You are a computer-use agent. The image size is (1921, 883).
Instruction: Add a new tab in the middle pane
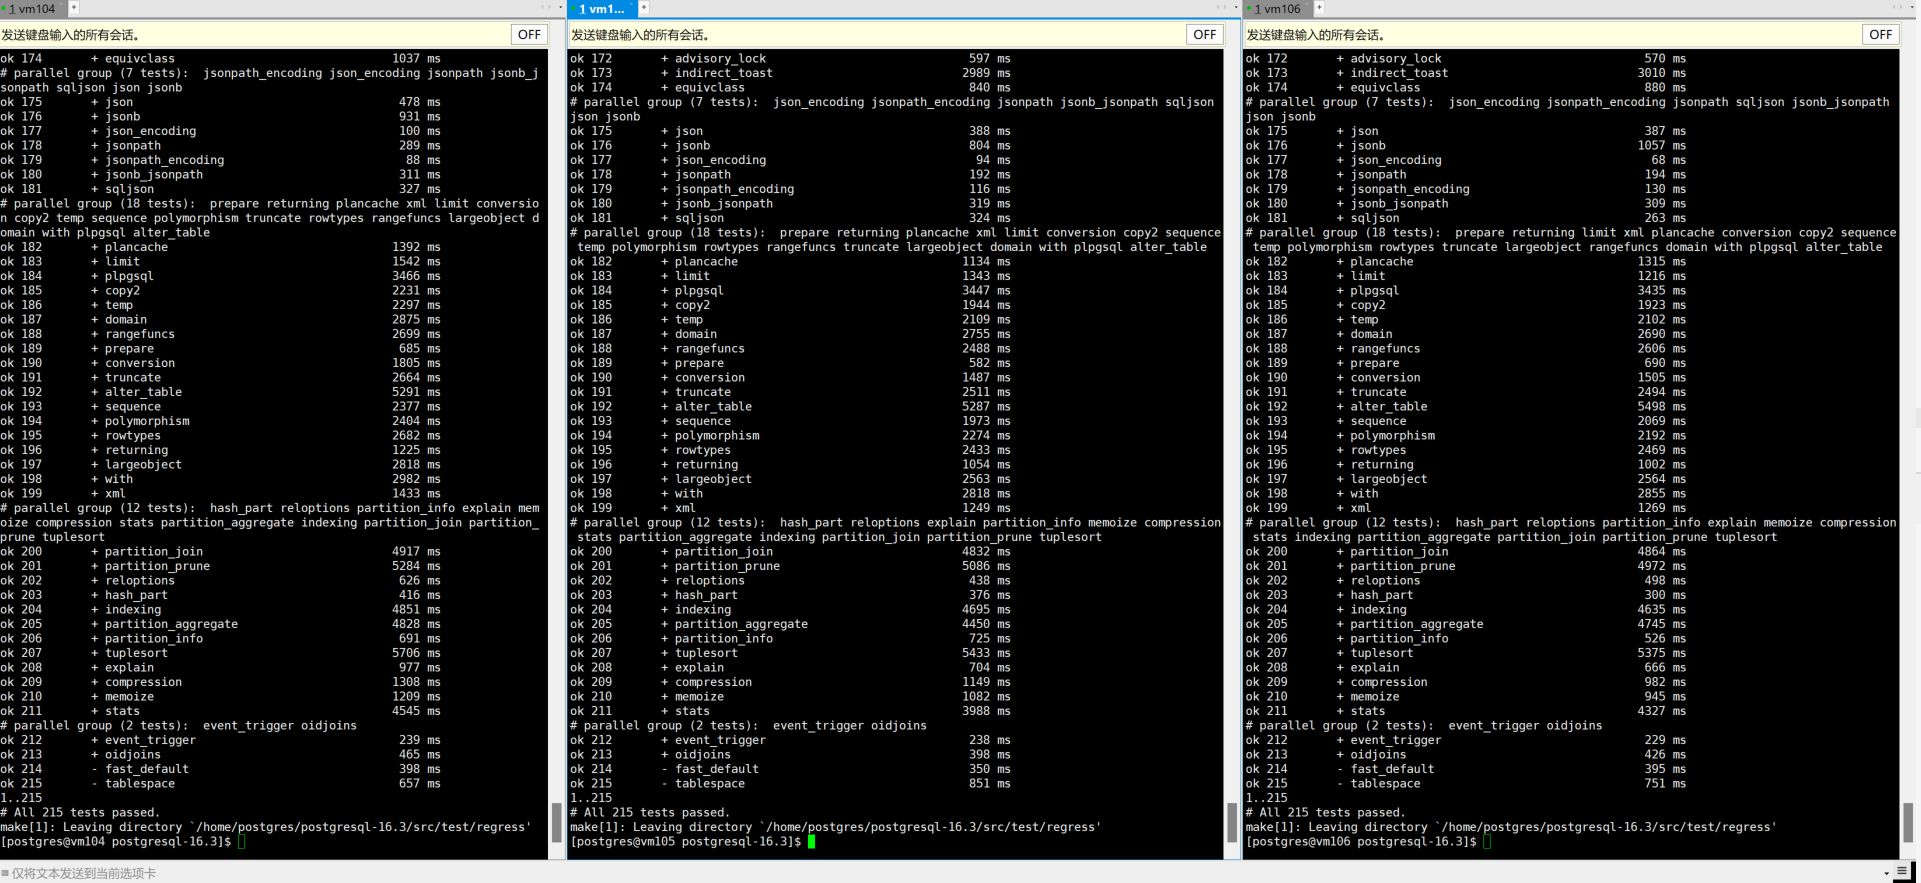click(x=644, y=8)
